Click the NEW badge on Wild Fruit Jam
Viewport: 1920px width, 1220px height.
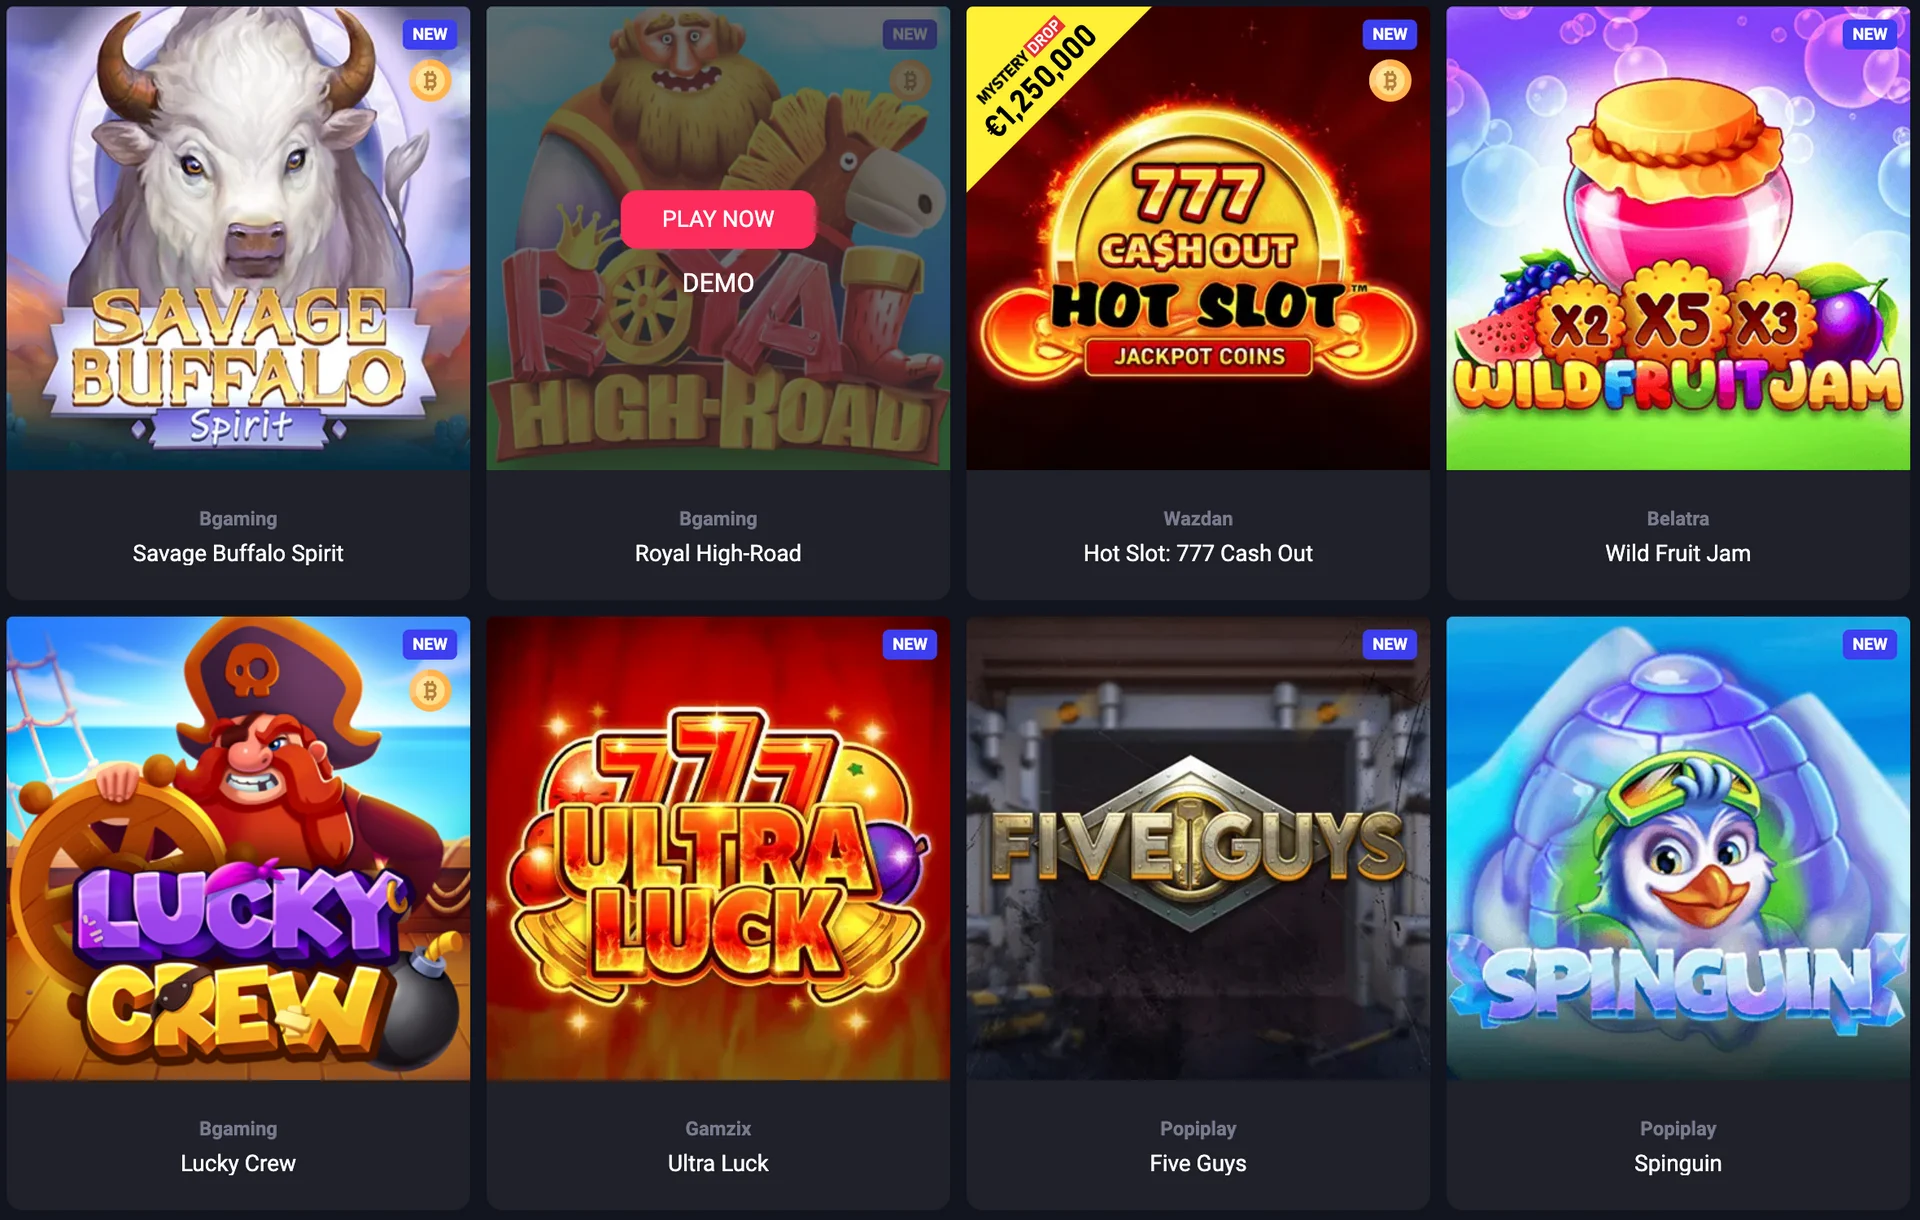[x=1869, y=34]
